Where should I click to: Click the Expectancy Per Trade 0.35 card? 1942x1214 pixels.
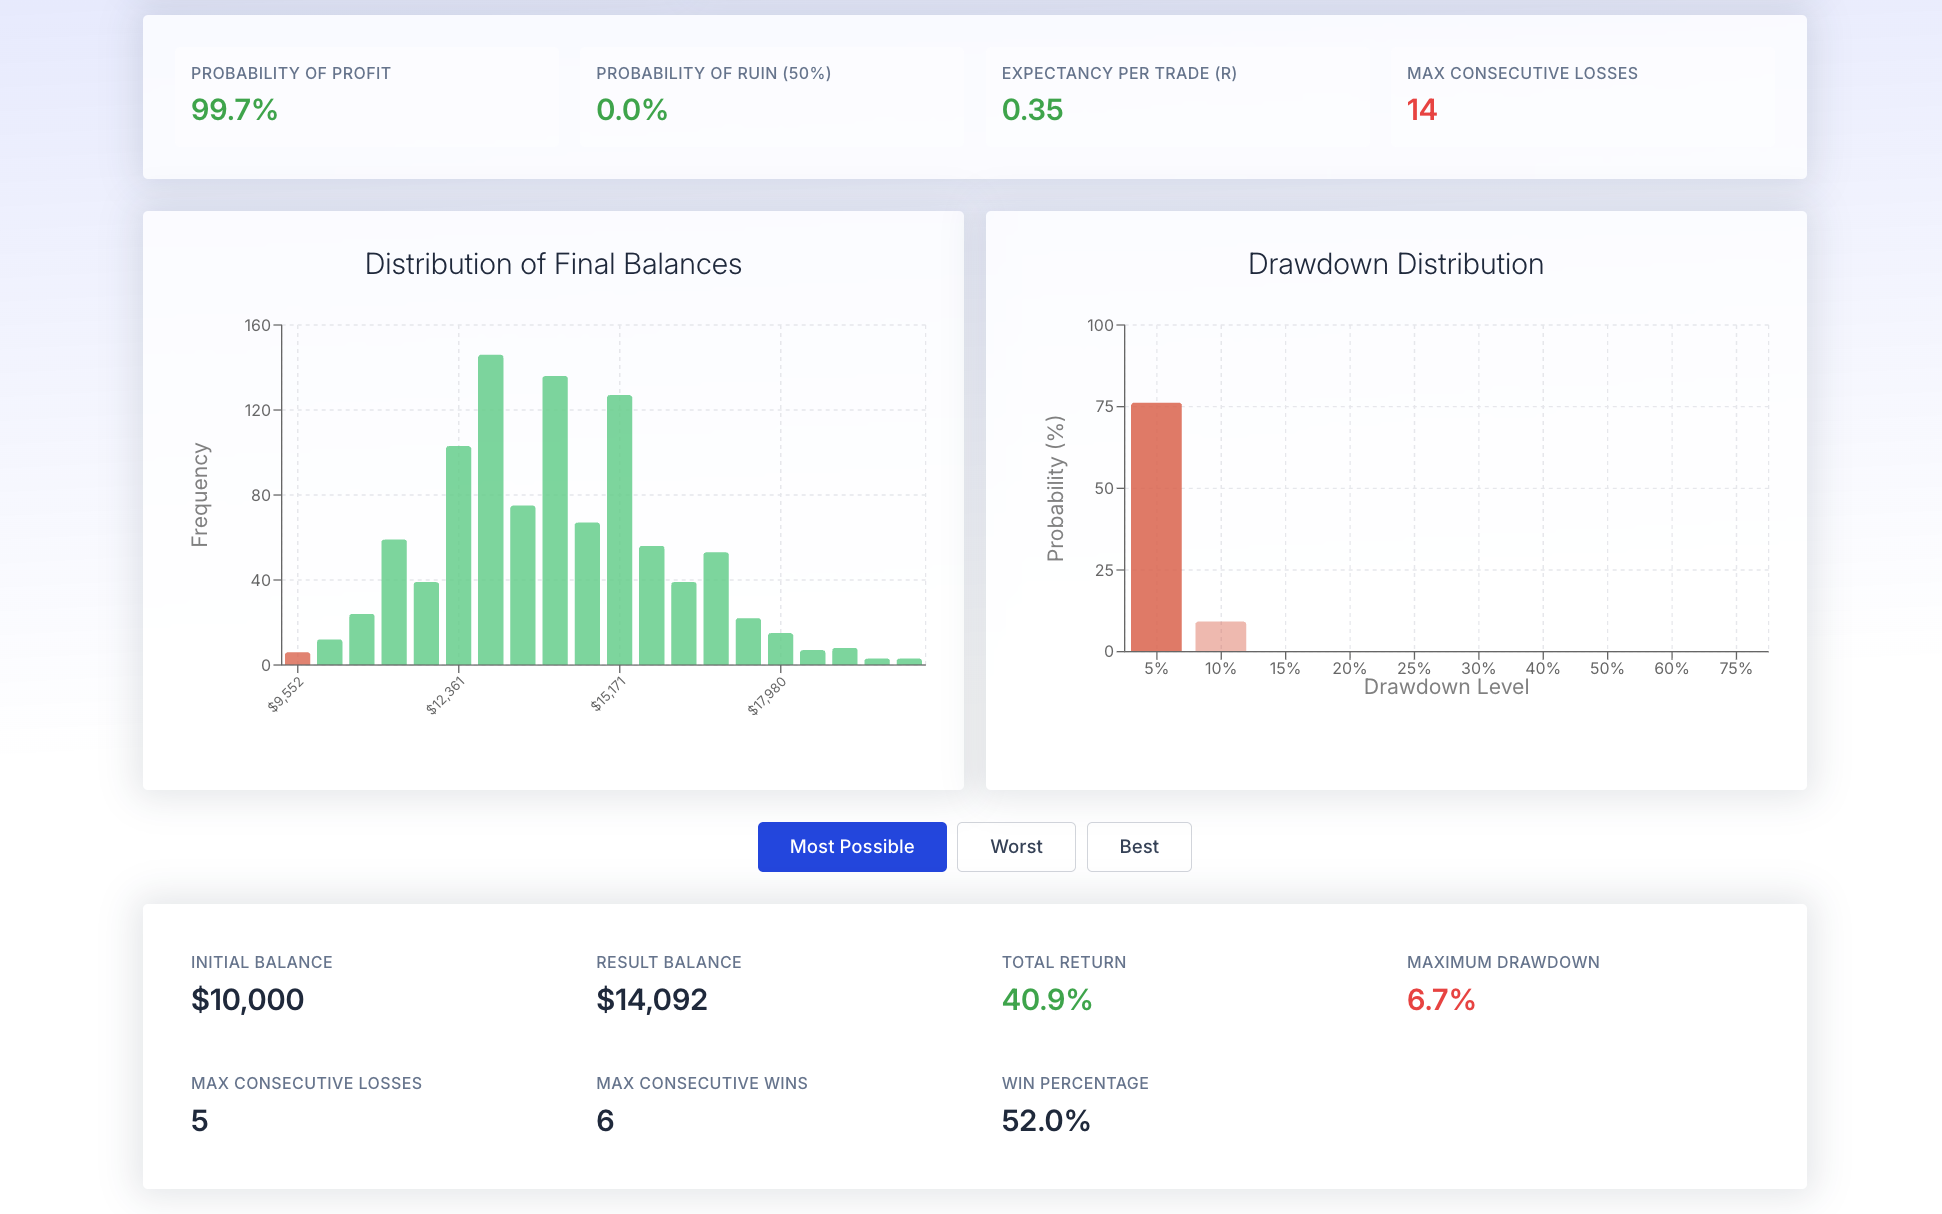pyautogui.click(x=1177, y=96)
